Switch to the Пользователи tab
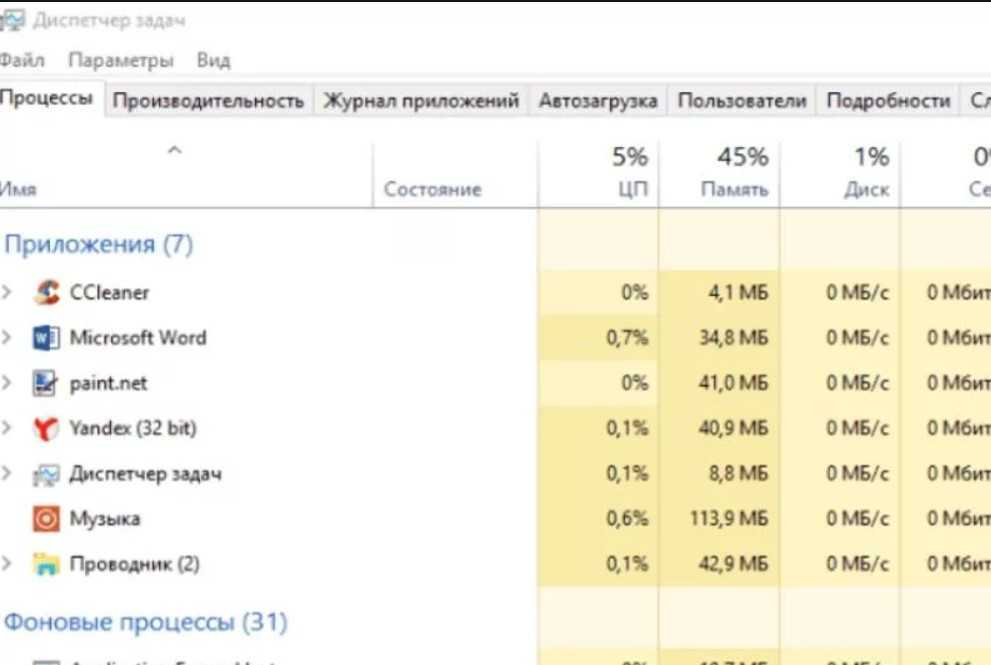The height and width of the screenshot is (665, 991). tap(742, 101)
